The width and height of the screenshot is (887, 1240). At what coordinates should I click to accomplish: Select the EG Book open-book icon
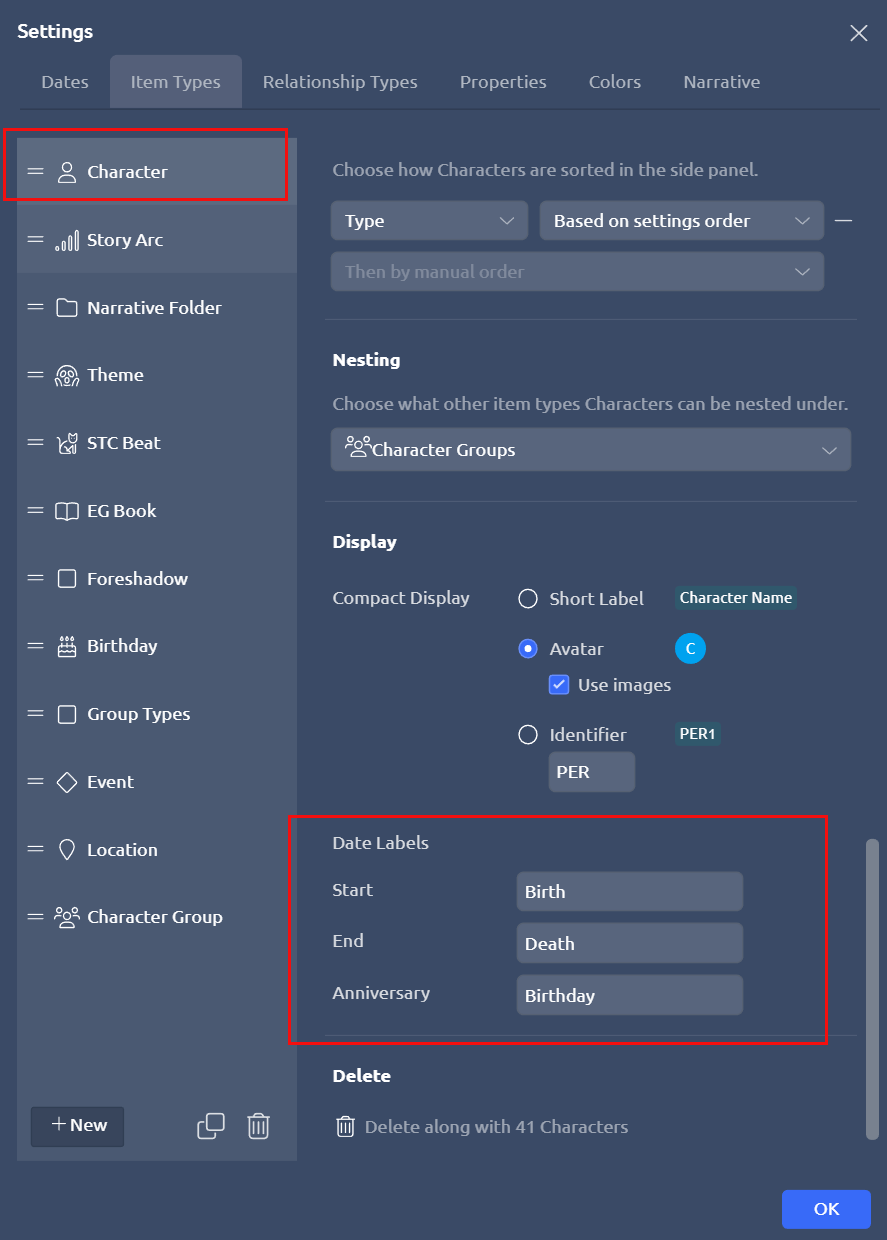67,511
